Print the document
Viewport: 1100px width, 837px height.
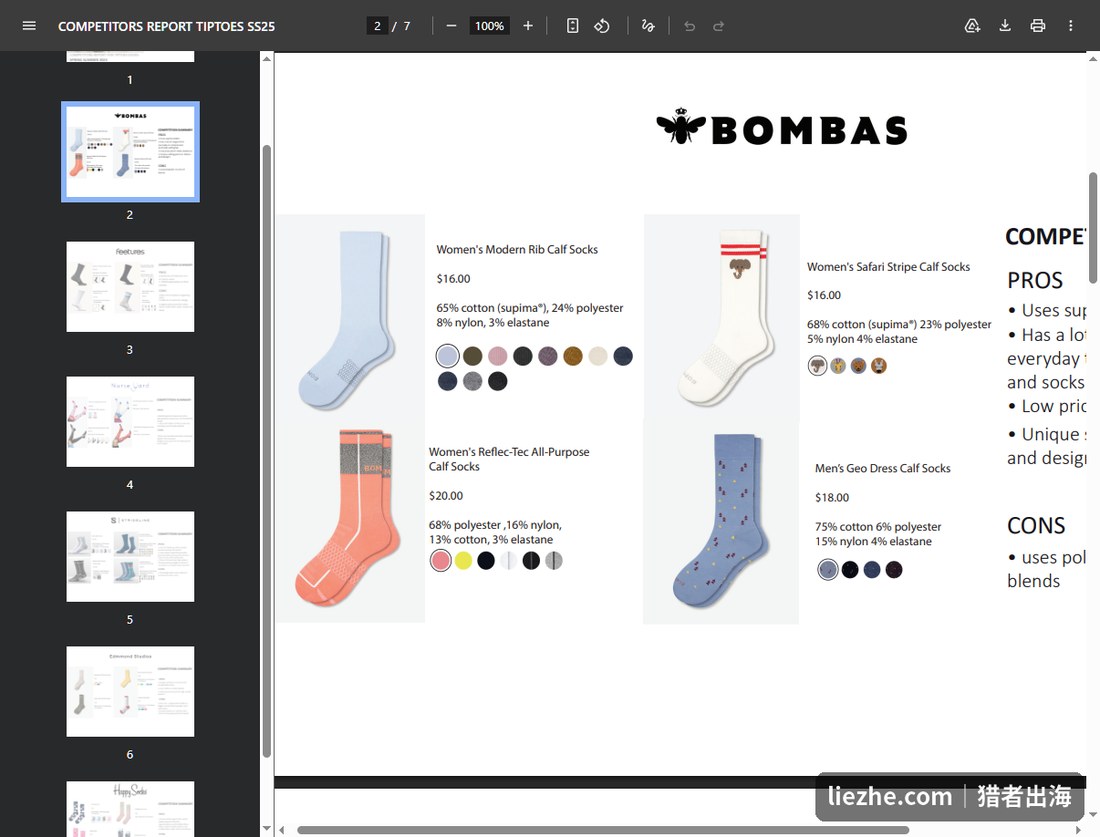[1038, 26]
